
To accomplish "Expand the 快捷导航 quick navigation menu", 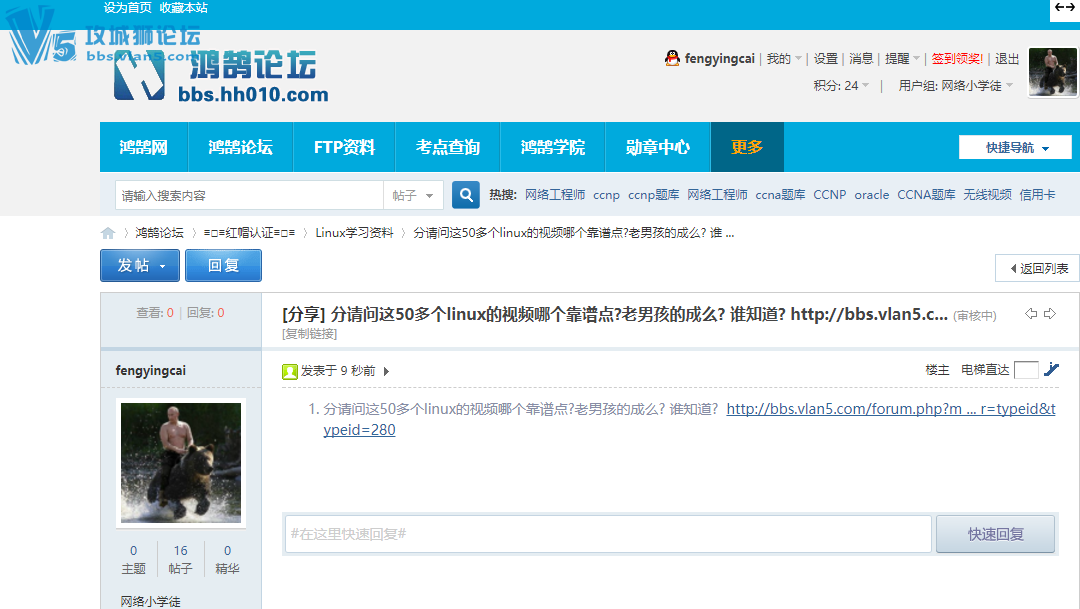I will click(1015, 148).
